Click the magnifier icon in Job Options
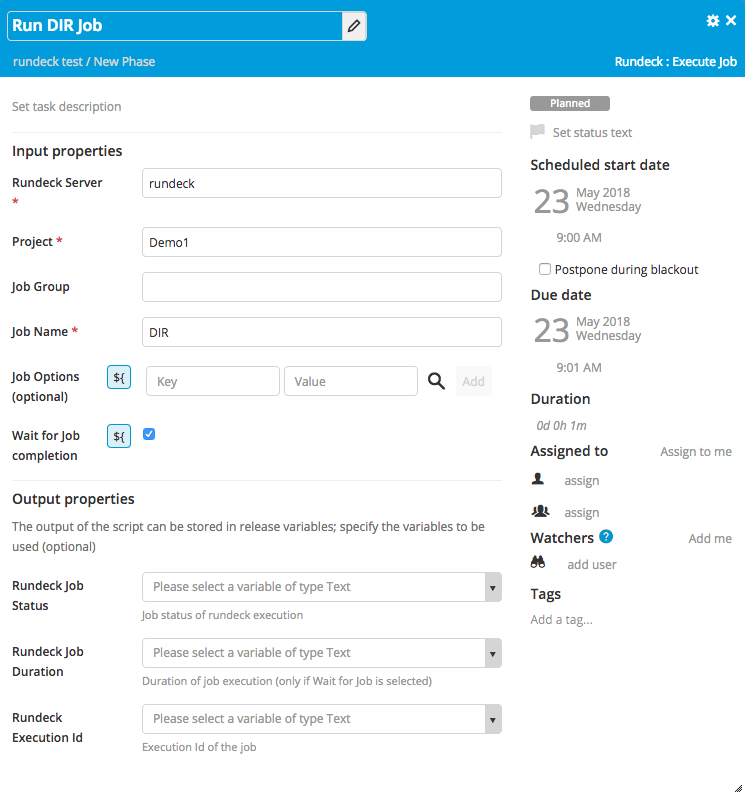The width and height of the screenshot is (745, 795). [x=436, y=381]
